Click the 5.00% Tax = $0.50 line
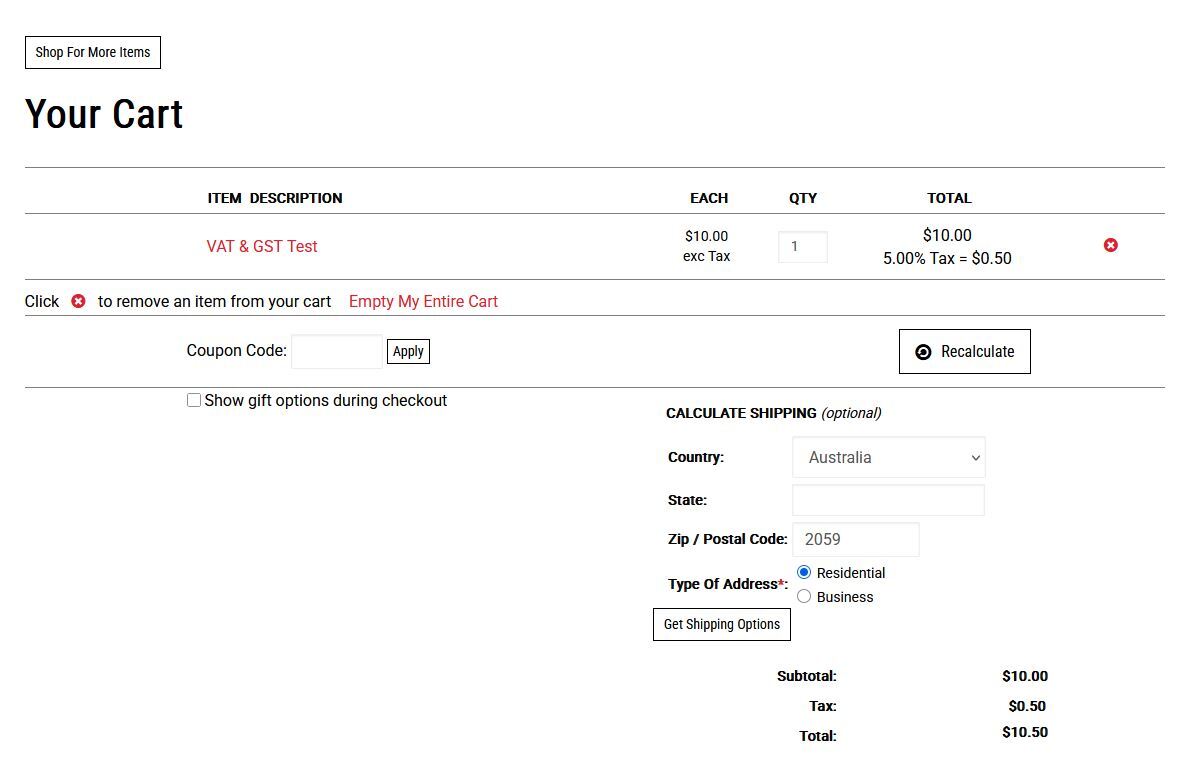Viewport: 1183px width, 761px height. (947, 258)
